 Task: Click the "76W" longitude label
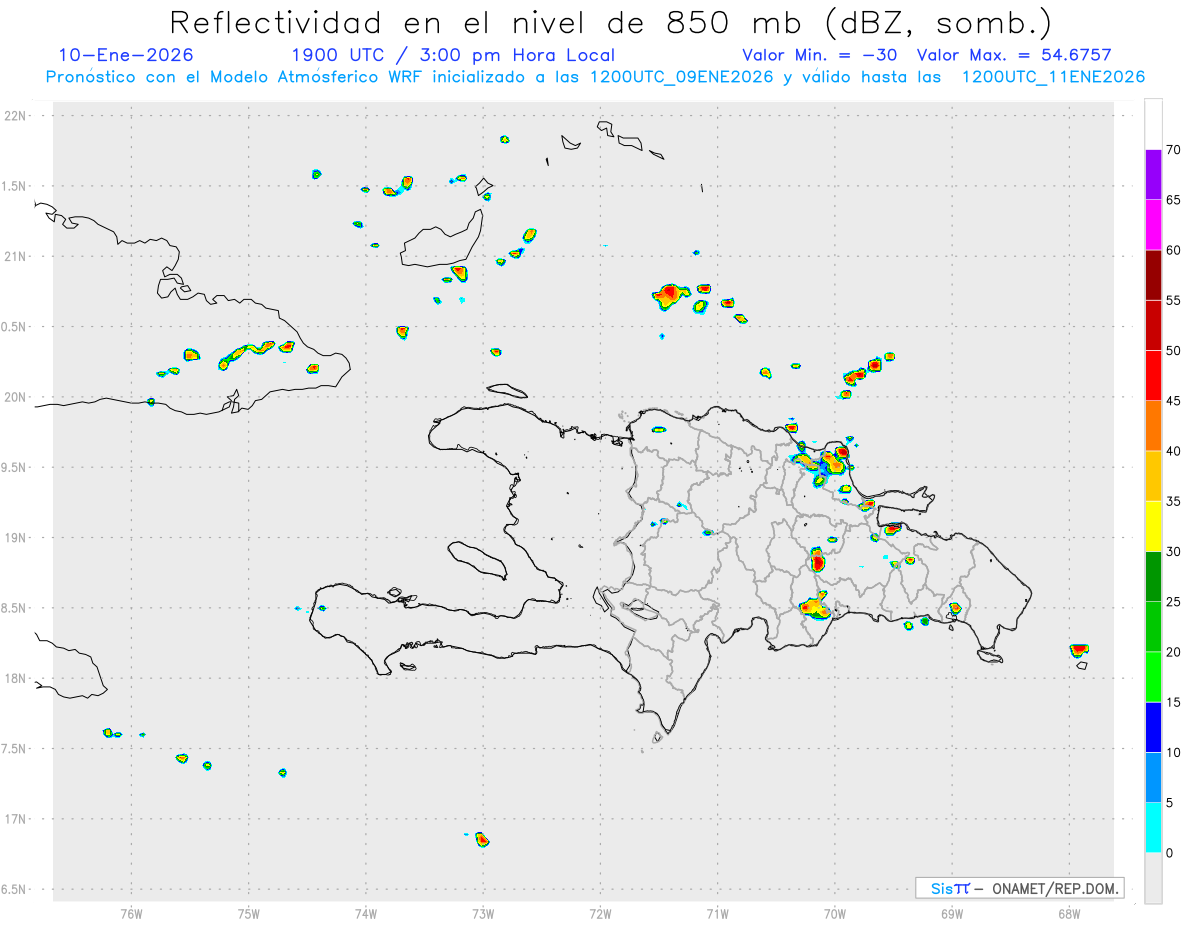[131, 914]
